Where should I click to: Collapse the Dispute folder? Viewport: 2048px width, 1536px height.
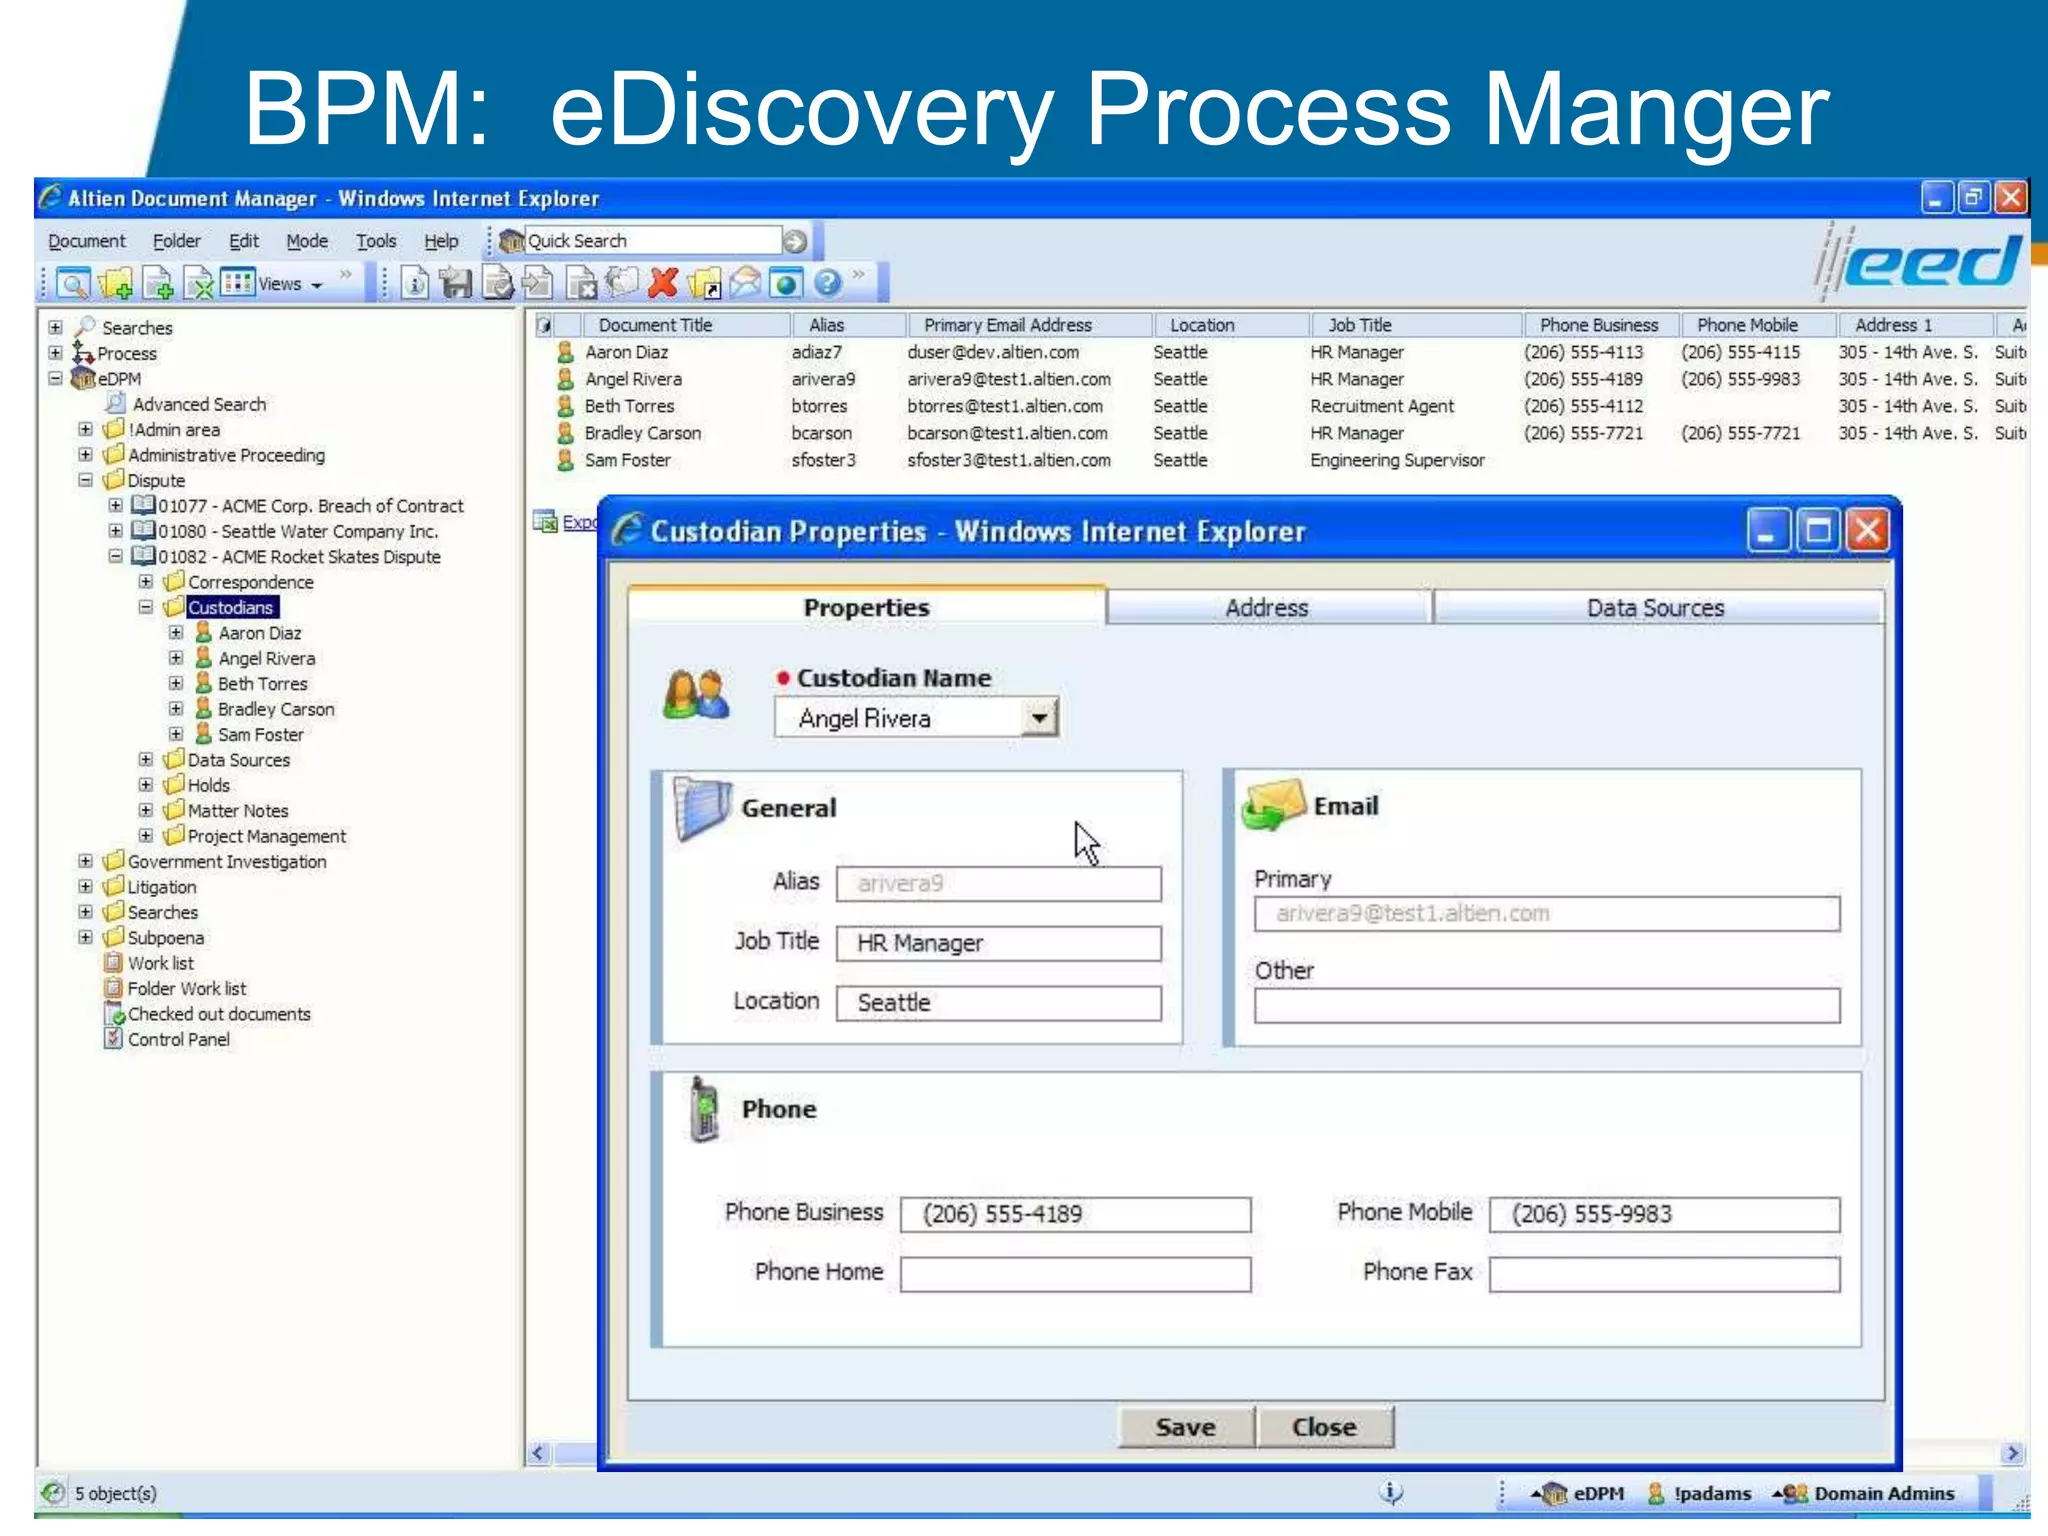[86, 480]
